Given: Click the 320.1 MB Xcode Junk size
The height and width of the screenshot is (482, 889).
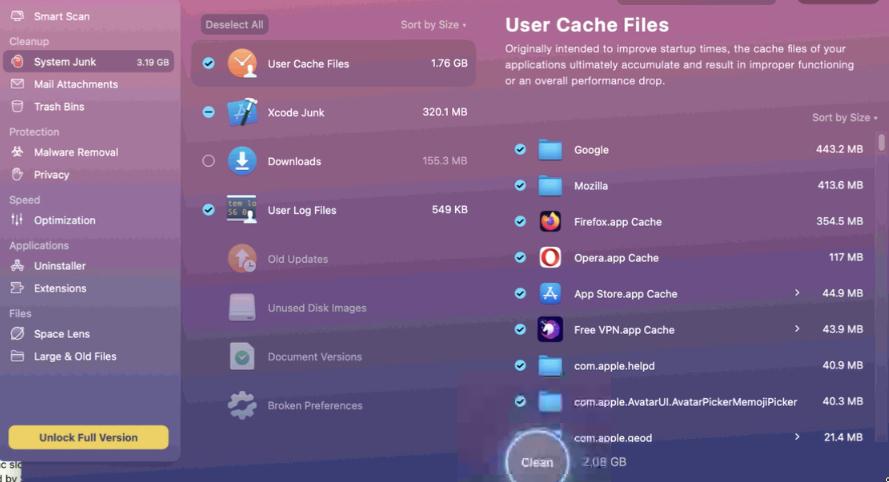Looking at the screenshot, I should click(x=444, y=112).
